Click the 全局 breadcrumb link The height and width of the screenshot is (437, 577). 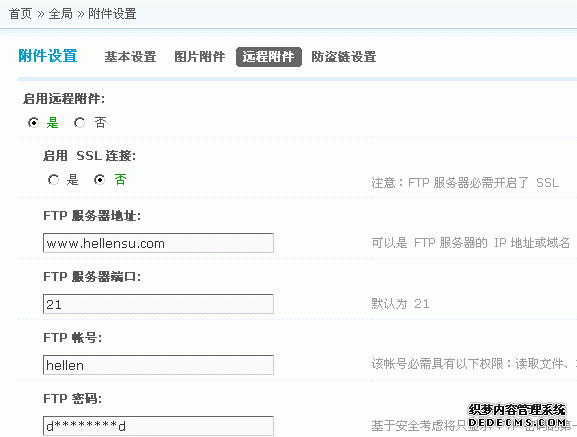click(61, 14)
